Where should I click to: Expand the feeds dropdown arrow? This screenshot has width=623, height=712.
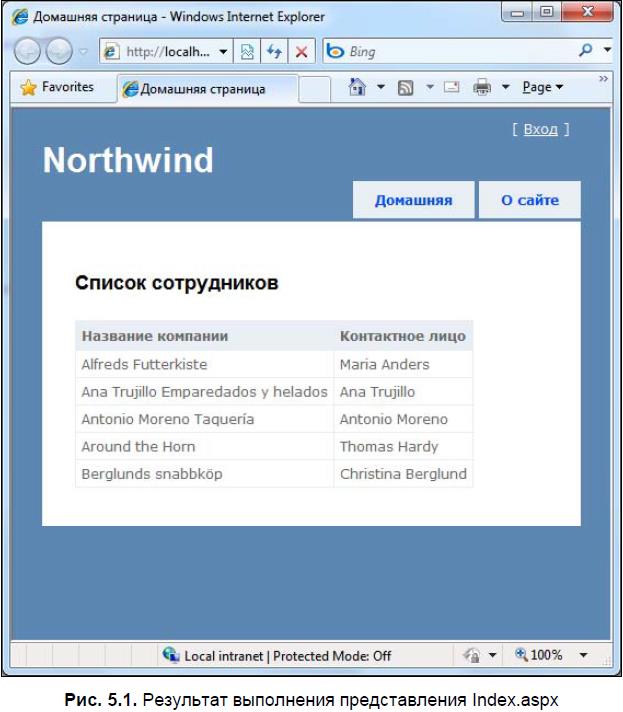click(430, 86)
